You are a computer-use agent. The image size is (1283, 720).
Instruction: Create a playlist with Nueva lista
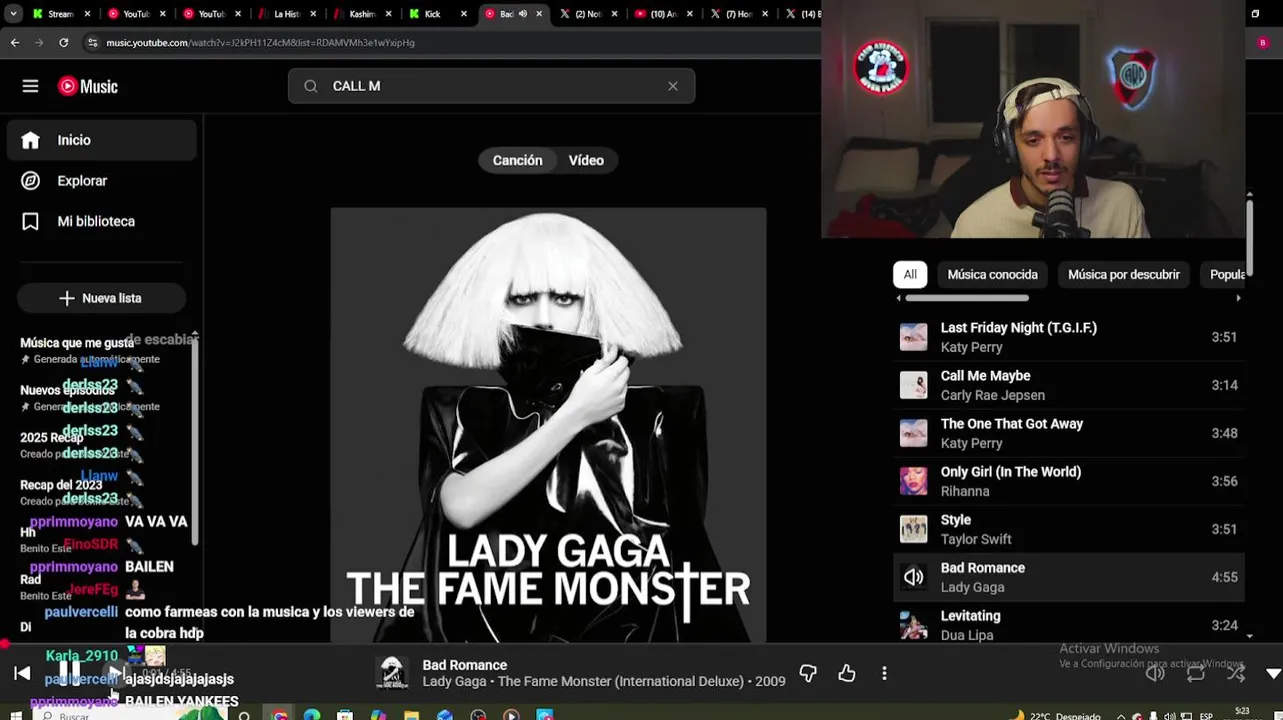tap(101, 298)
